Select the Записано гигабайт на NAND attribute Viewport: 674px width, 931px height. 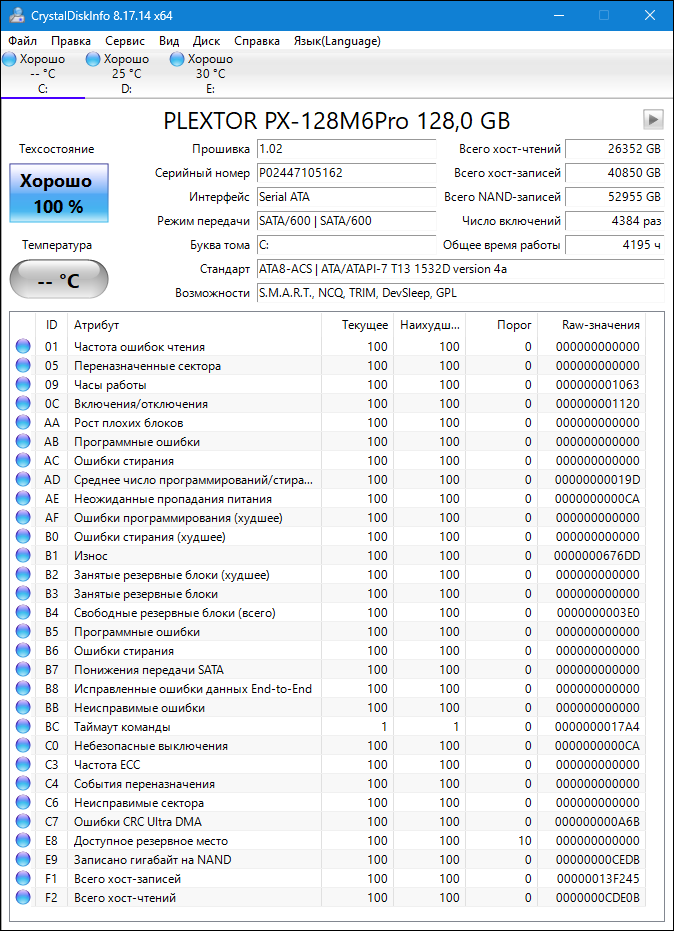point(153,860)
